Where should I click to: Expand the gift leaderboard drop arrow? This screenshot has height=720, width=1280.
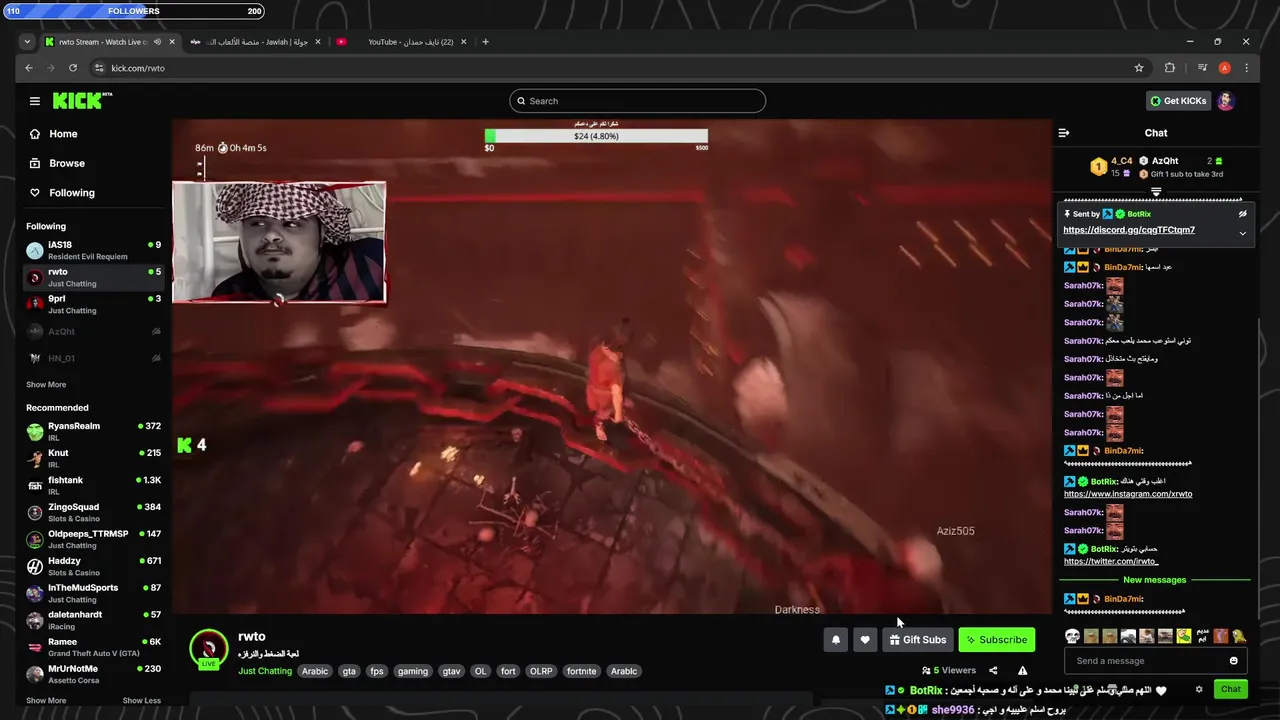1156,191
